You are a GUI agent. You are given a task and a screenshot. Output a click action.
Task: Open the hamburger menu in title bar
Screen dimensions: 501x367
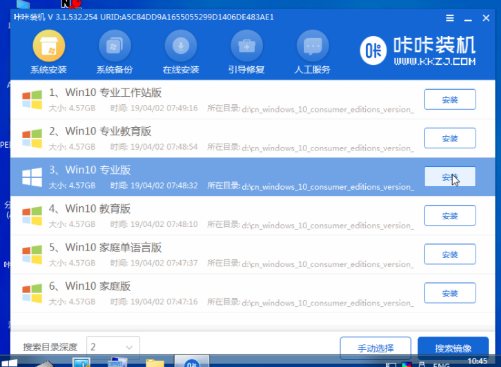(450, 18)
